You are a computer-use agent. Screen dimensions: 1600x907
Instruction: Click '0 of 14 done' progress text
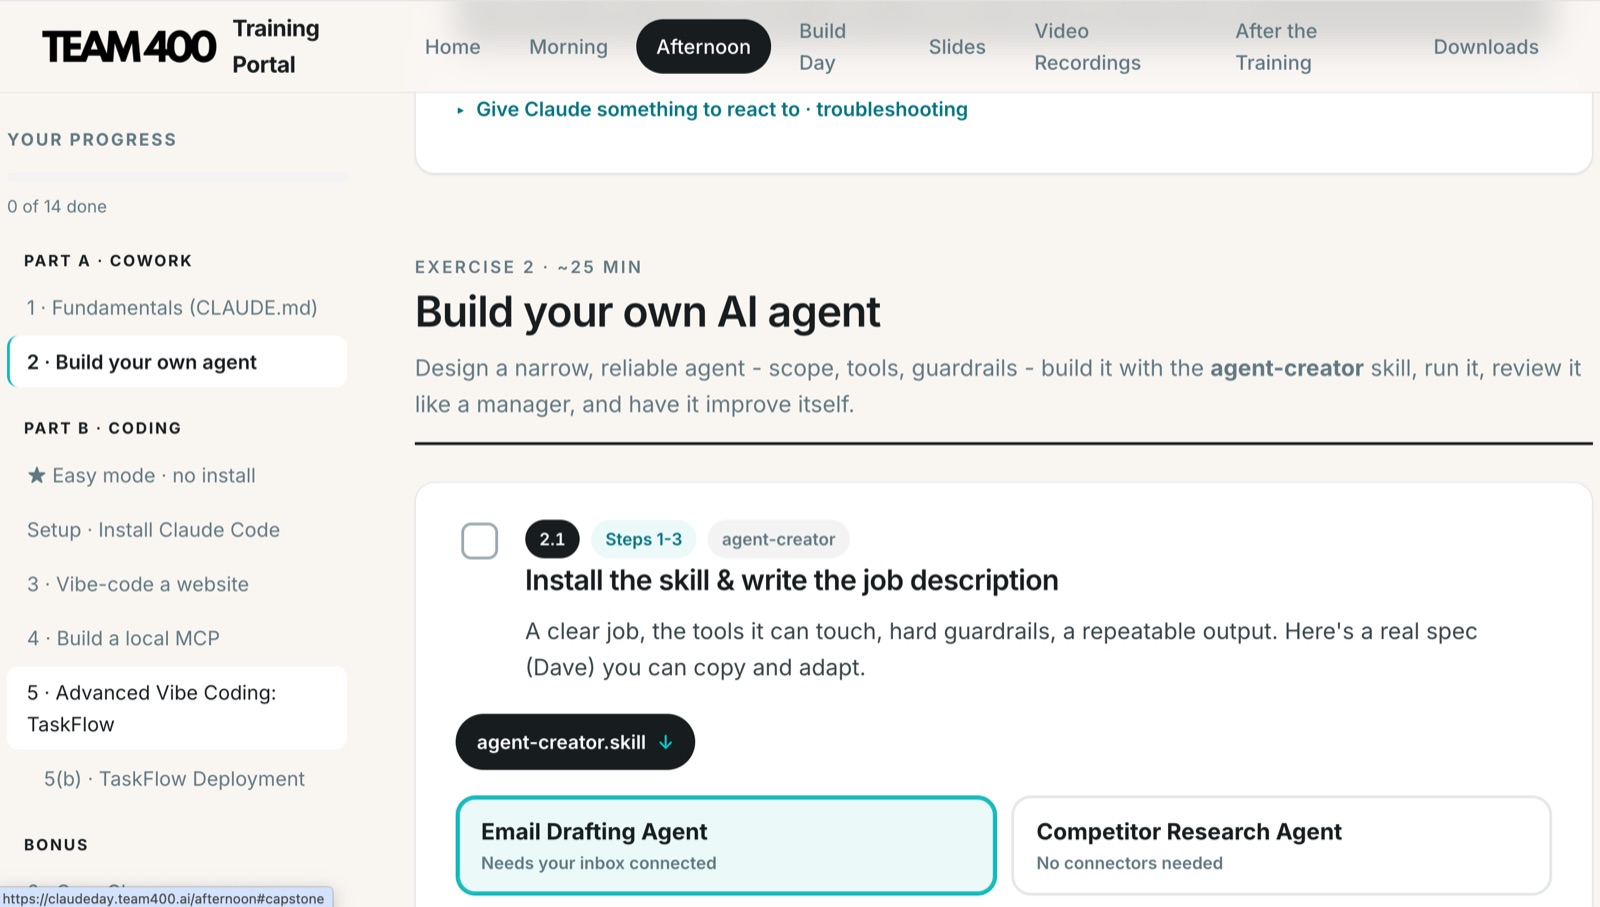[x=57, y=206]
